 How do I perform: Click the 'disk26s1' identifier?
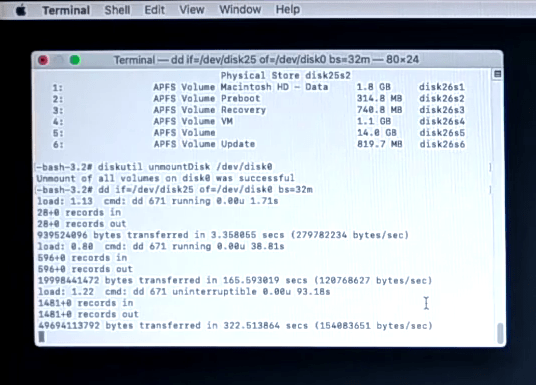point(442,87)
